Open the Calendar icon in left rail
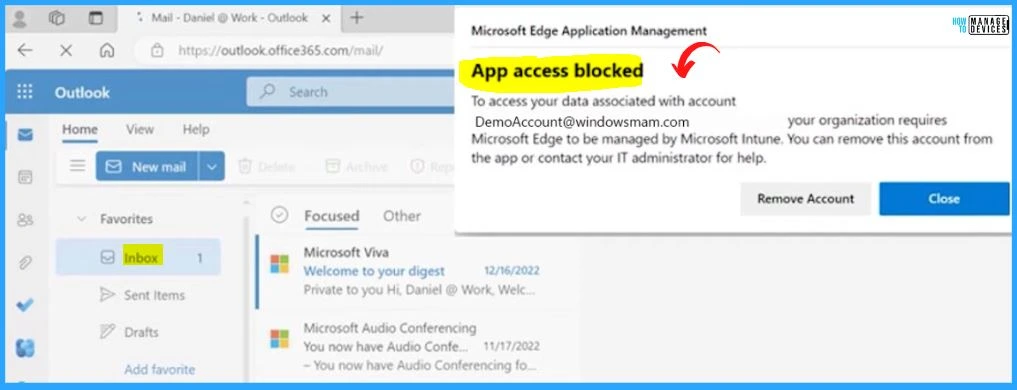Screen dimensions: 1017x390 [25, 177]
